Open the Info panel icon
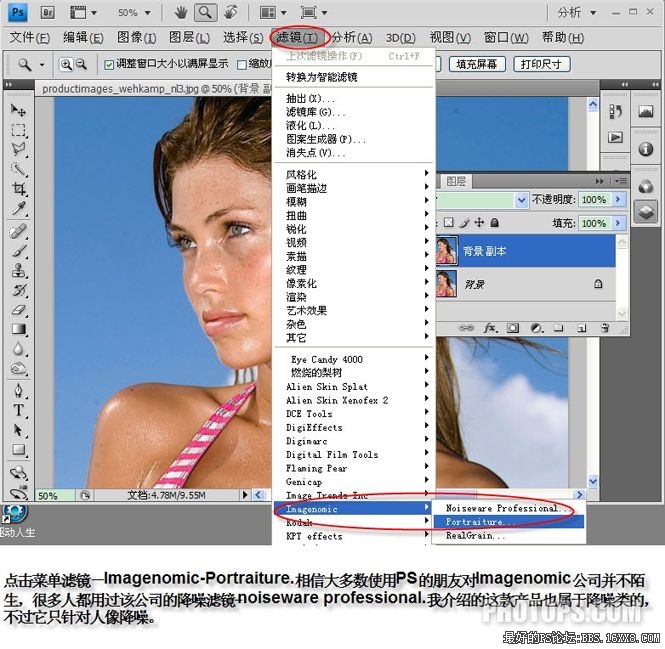 [645, 149]
